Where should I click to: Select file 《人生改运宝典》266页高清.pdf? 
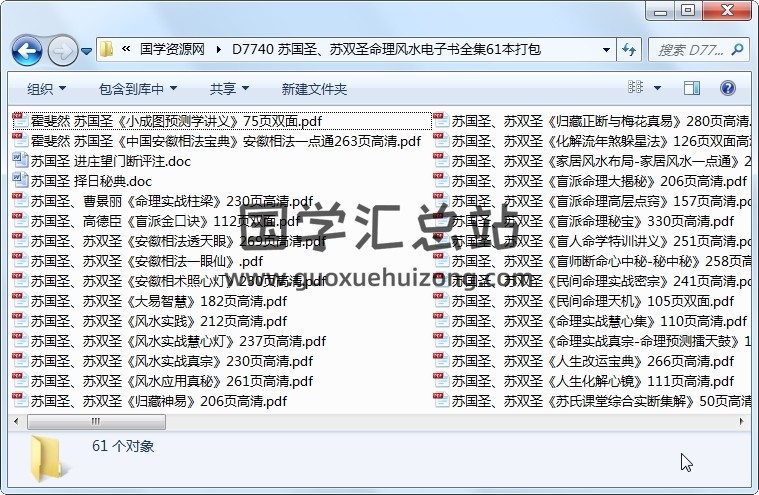584,361
